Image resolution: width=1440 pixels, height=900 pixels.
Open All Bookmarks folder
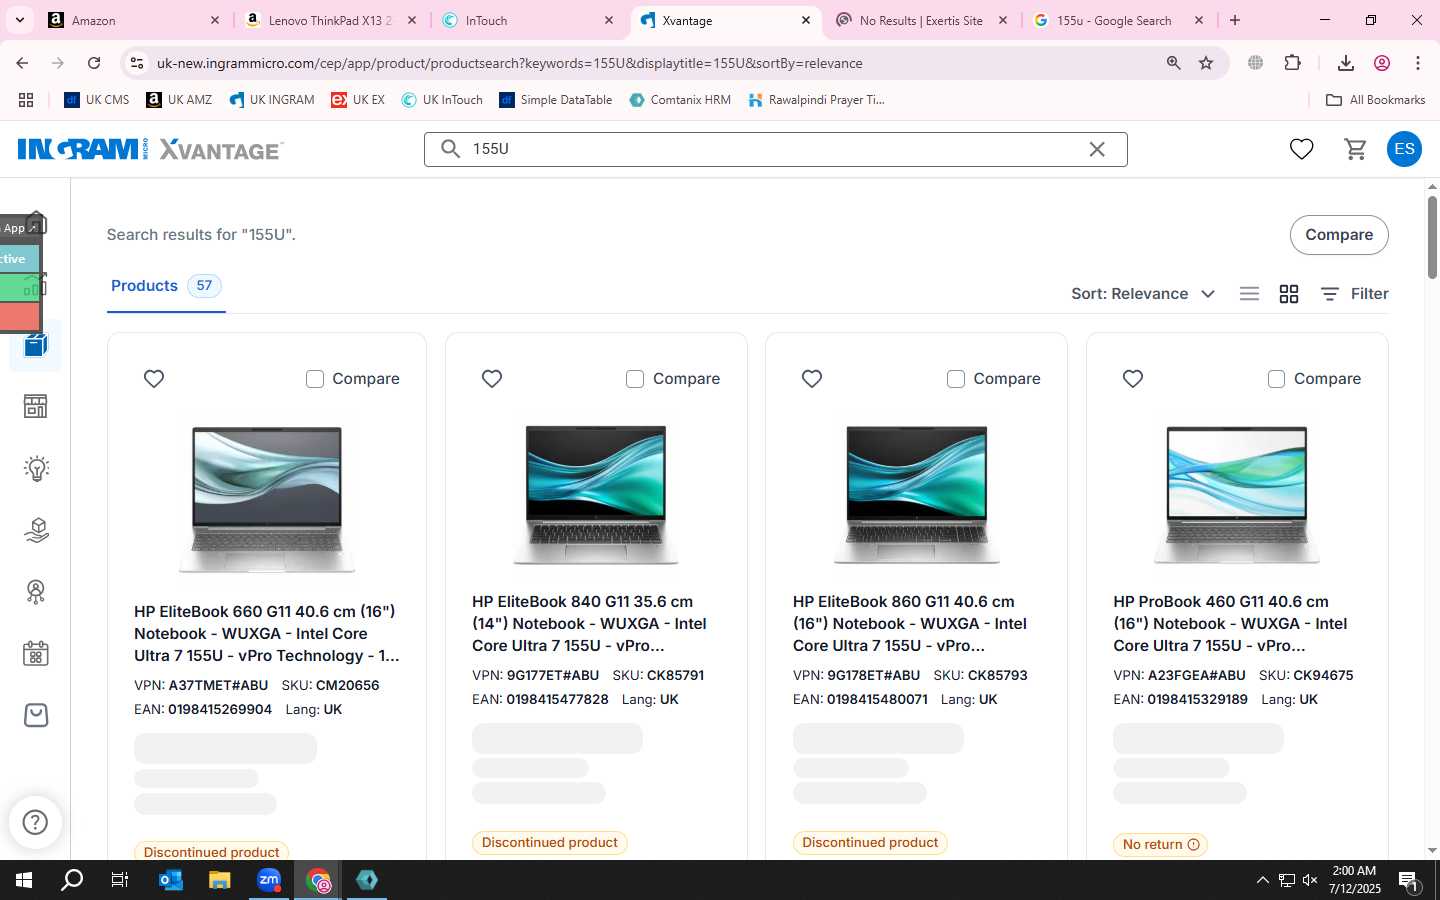(x=1375, y=100)
